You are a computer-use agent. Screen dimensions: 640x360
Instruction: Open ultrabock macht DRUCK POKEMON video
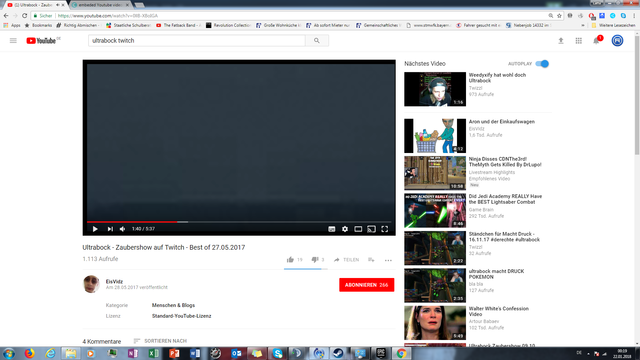496,274
